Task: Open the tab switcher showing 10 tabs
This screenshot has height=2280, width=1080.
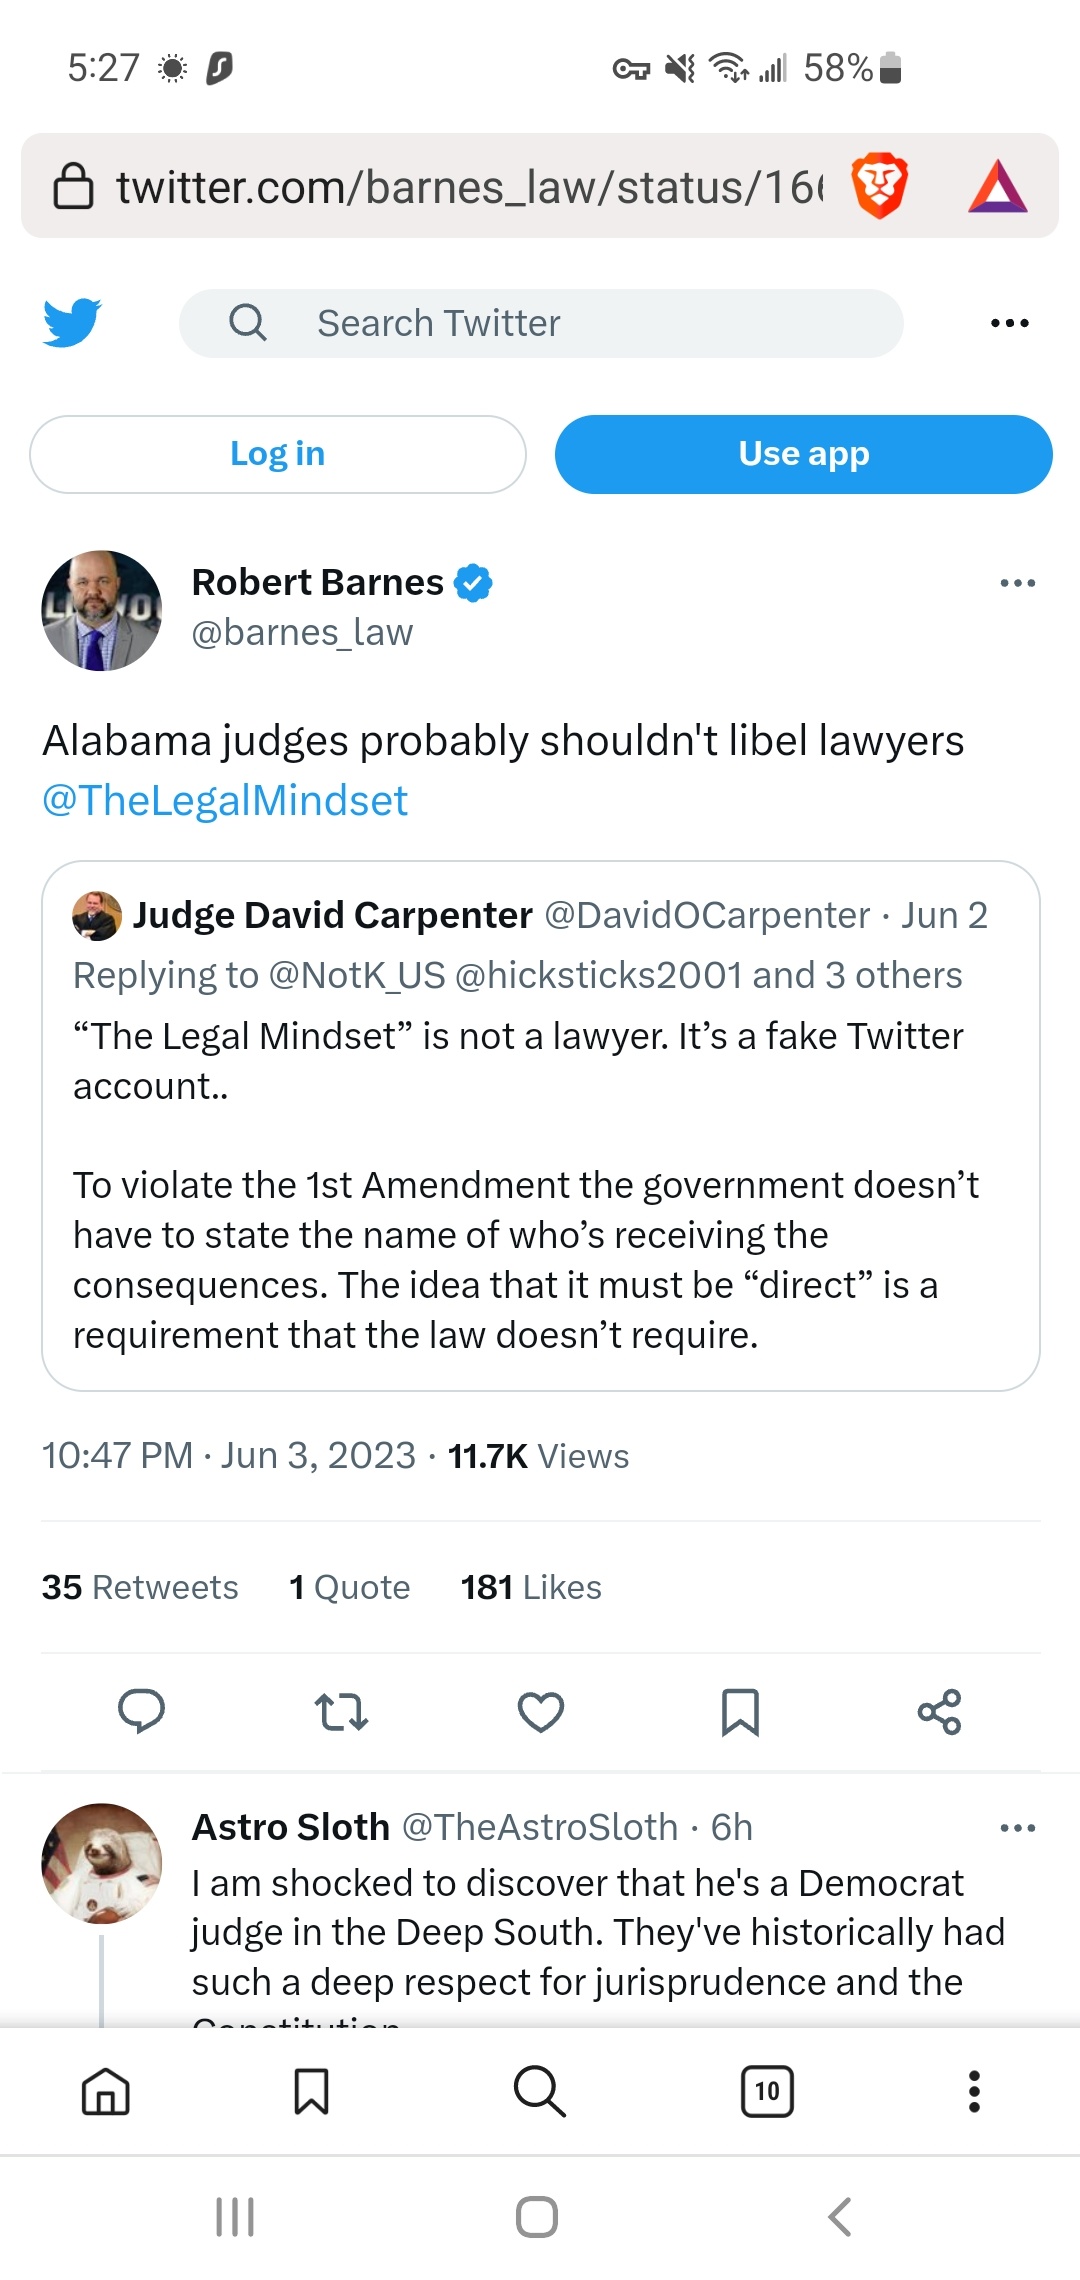Action: click(767, 2091)
